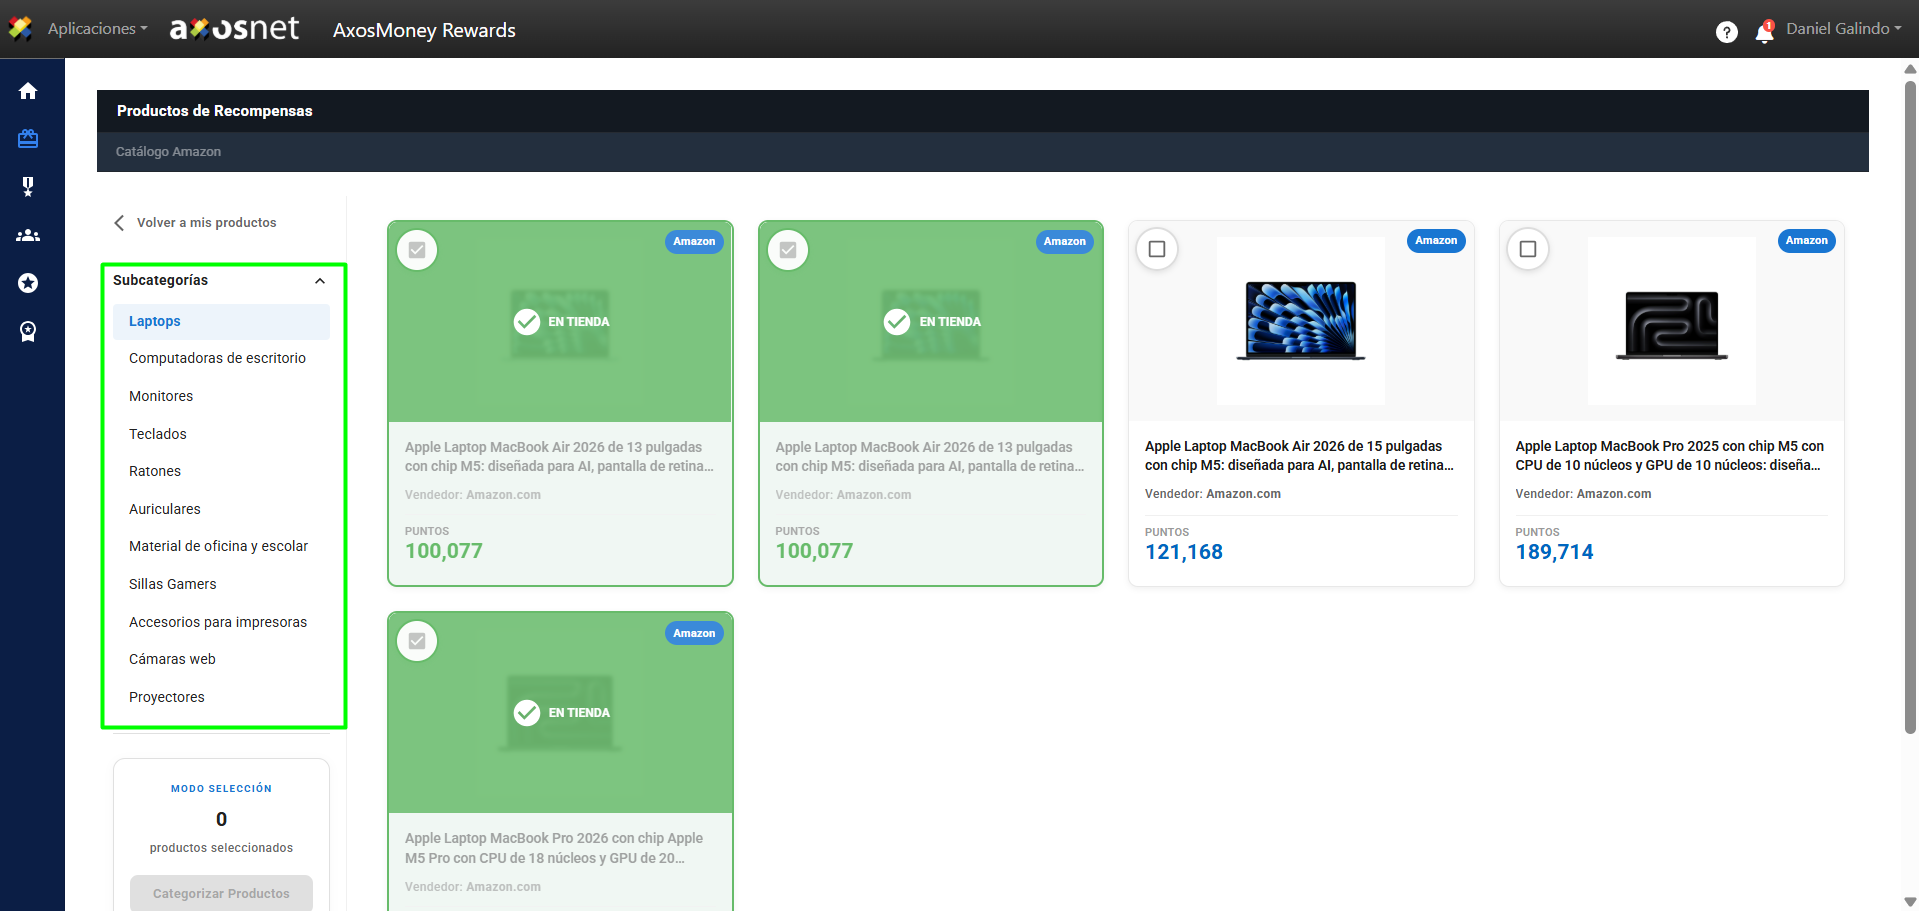Click the MacBook Air 15 product thumbnail
This screenshot has width=1919, height=911.
click(x=1300, y=320)
